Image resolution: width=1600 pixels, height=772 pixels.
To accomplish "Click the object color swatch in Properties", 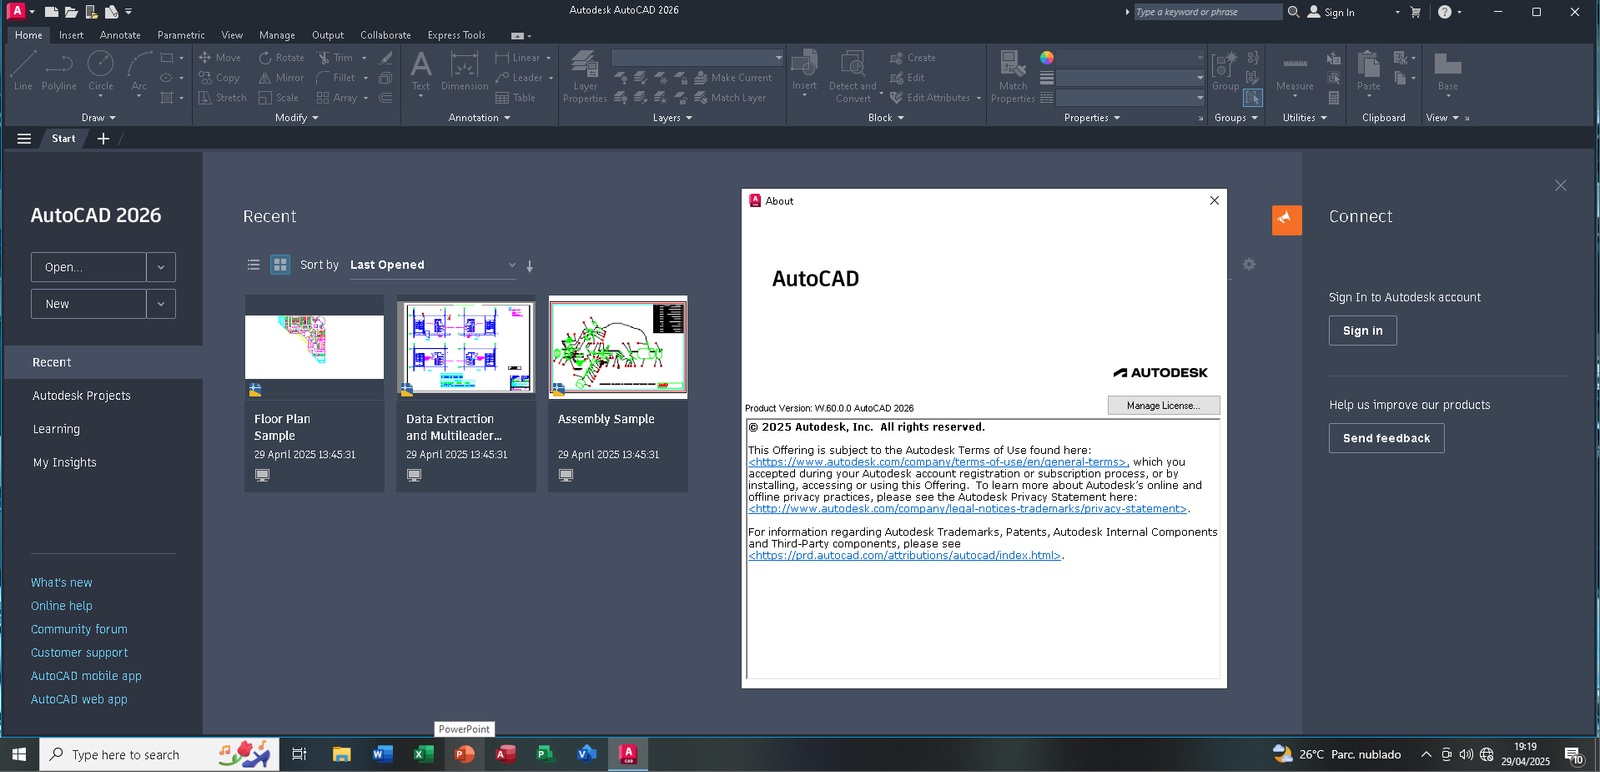I will click(x=1046, y=58).
